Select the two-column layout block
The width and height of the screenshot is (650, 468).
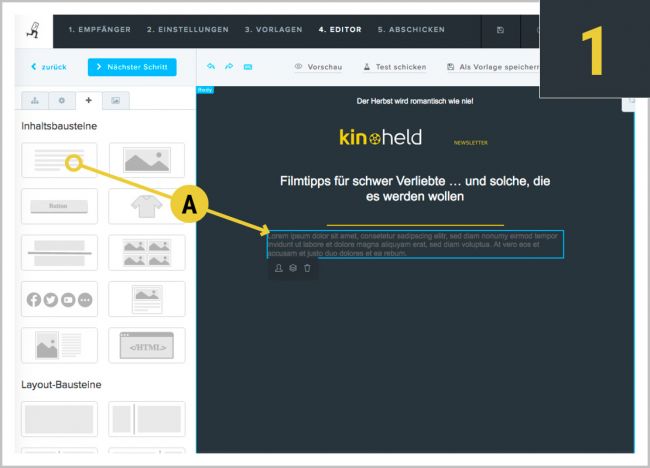(x=147, y=419)
